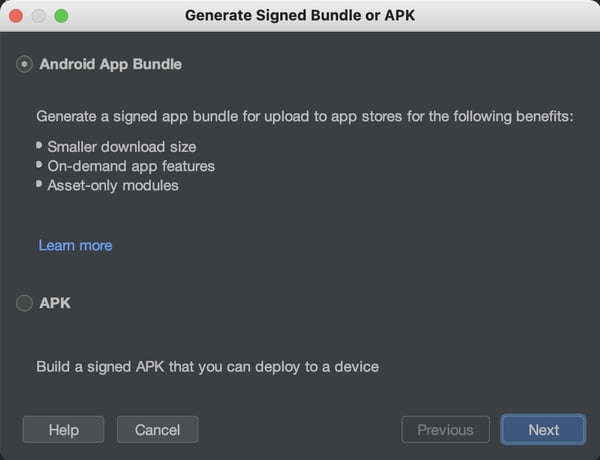The height and width of the screenshot is (460, 600).
Task: Click bullet icon beside Asset-only modules
Action: pos(39,184)
